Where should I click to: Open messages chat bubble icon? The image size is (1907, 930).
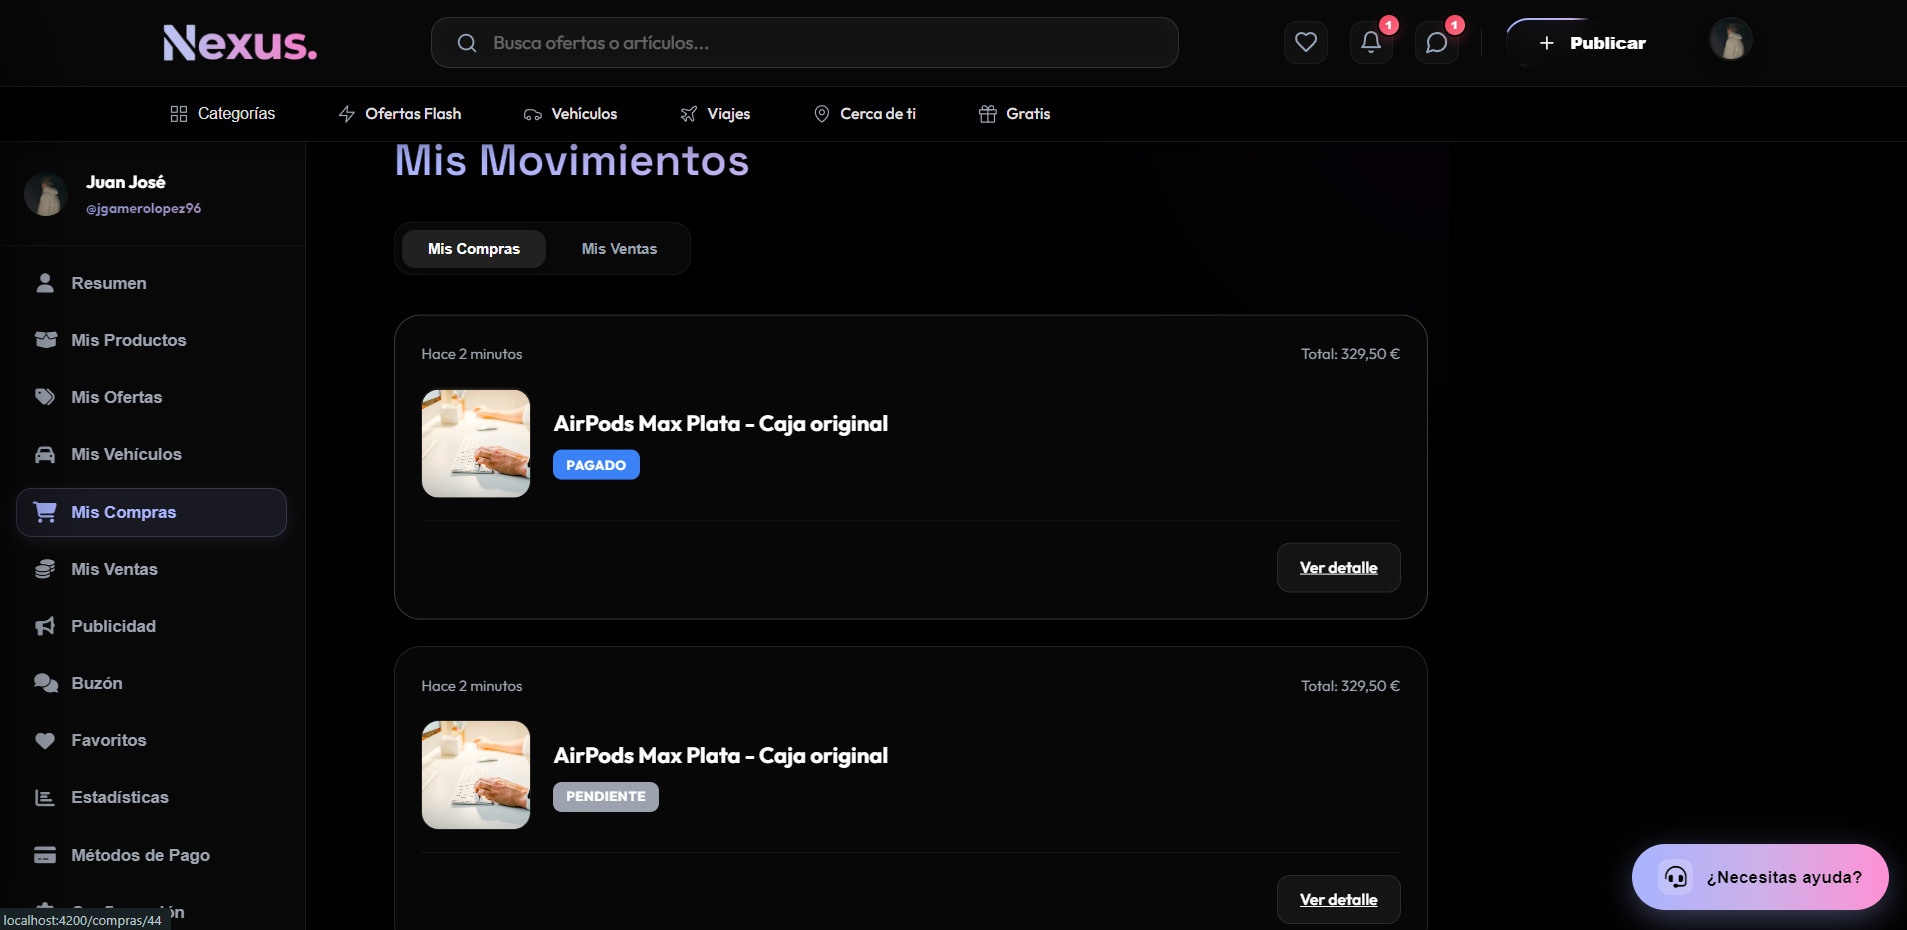(1437, 42)
